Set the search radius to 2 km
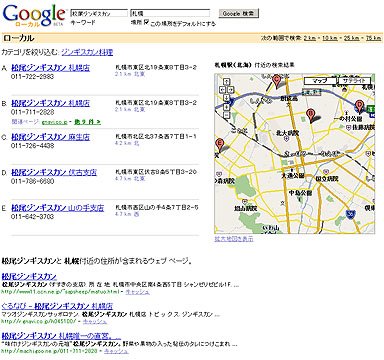384x360 pixels. [310, 38]
